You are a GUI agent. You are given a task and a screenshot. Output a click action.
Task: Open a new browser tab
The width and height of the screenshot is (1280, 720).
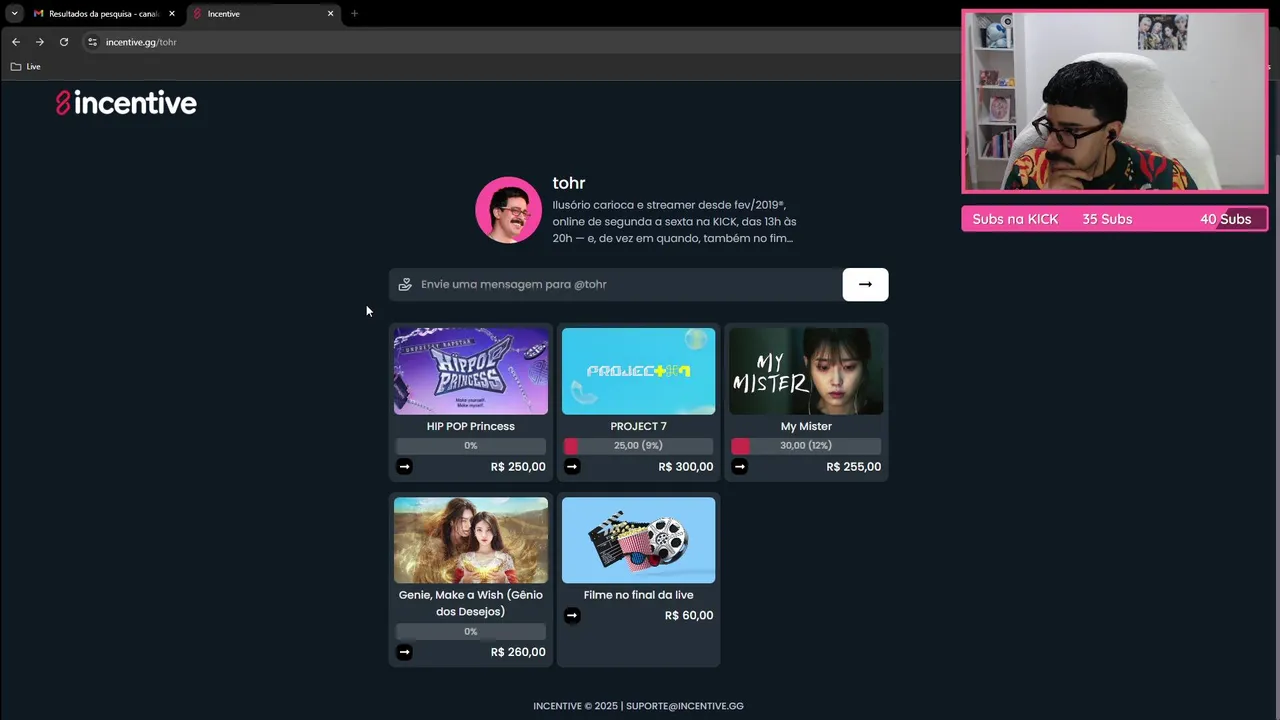[x=354, y=14]
